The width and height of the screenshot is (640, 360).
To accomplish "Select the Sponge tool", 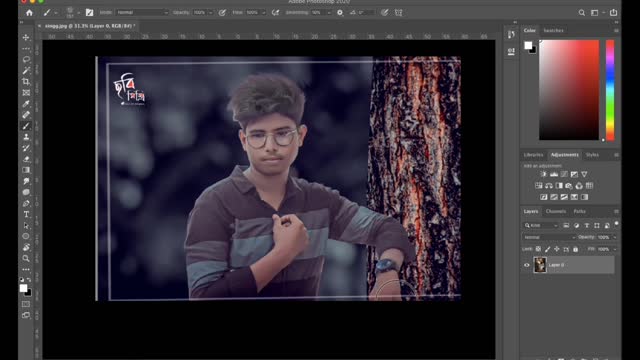I will point(26,192).
